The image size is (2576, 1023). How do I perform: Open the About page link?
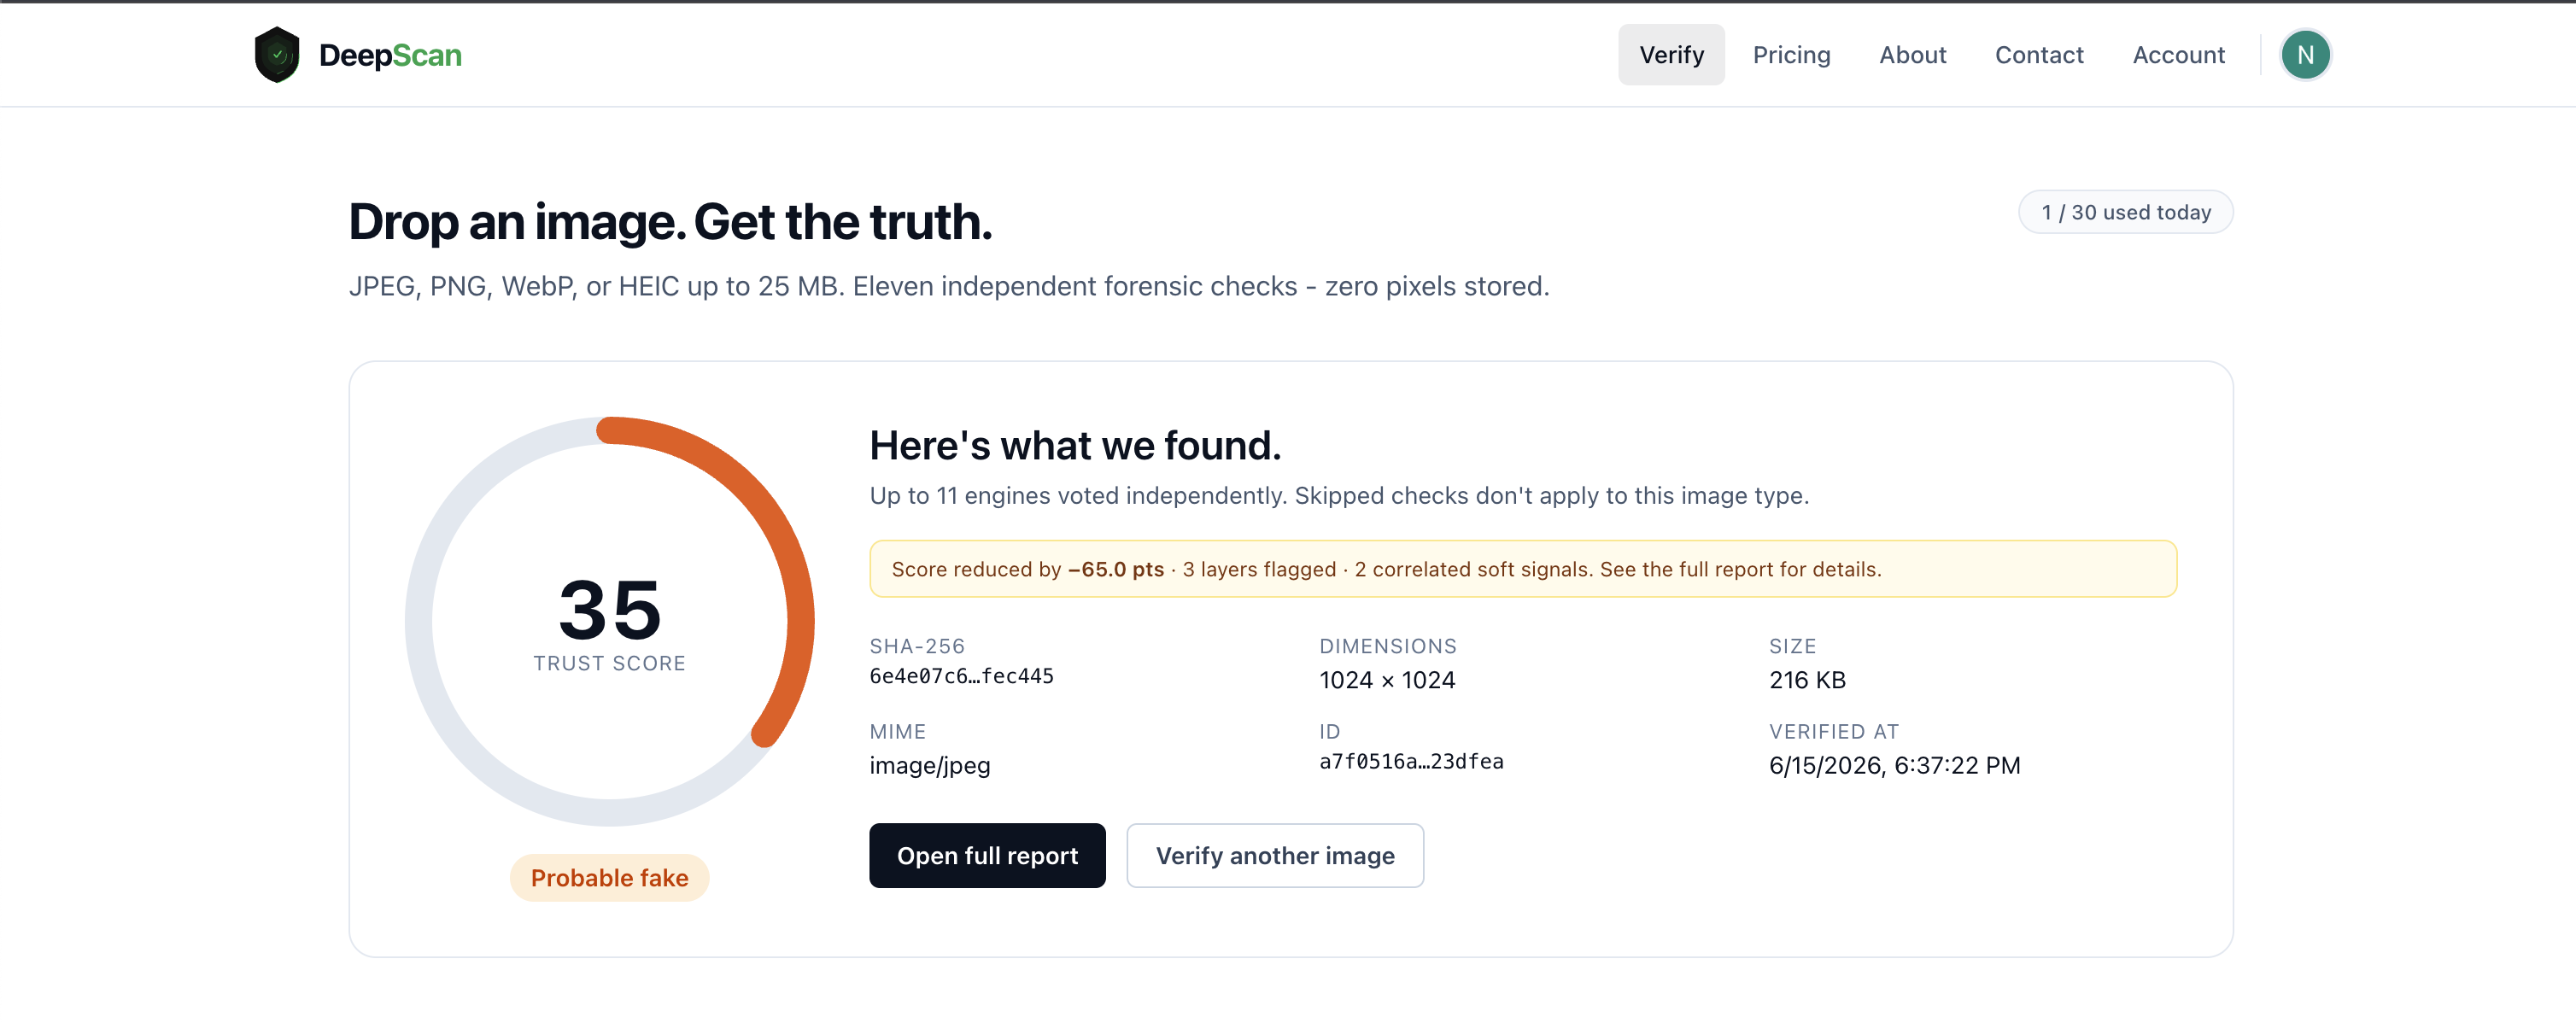(x=1912, y=55)
